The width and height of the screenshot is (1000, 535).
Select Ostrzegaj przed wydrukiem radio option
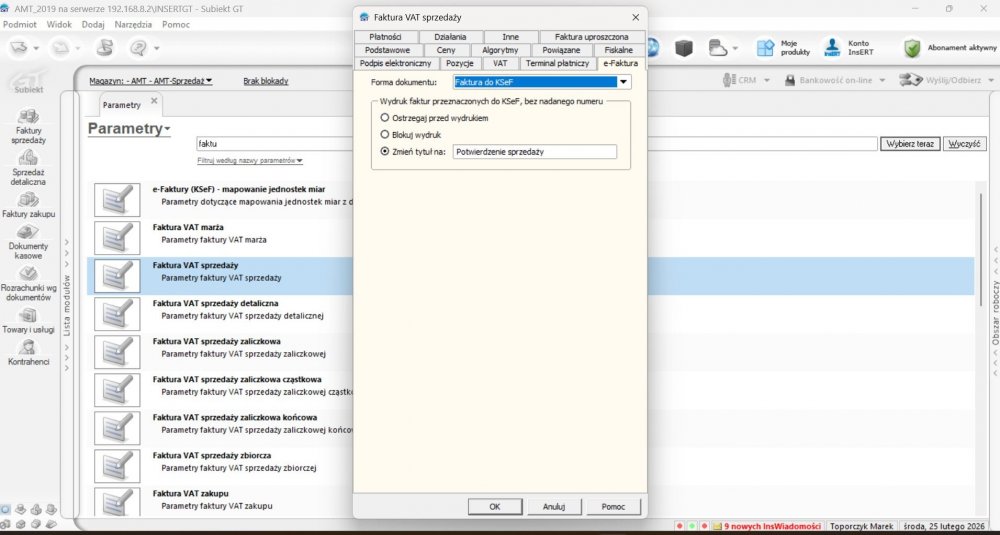coord(385,118)
